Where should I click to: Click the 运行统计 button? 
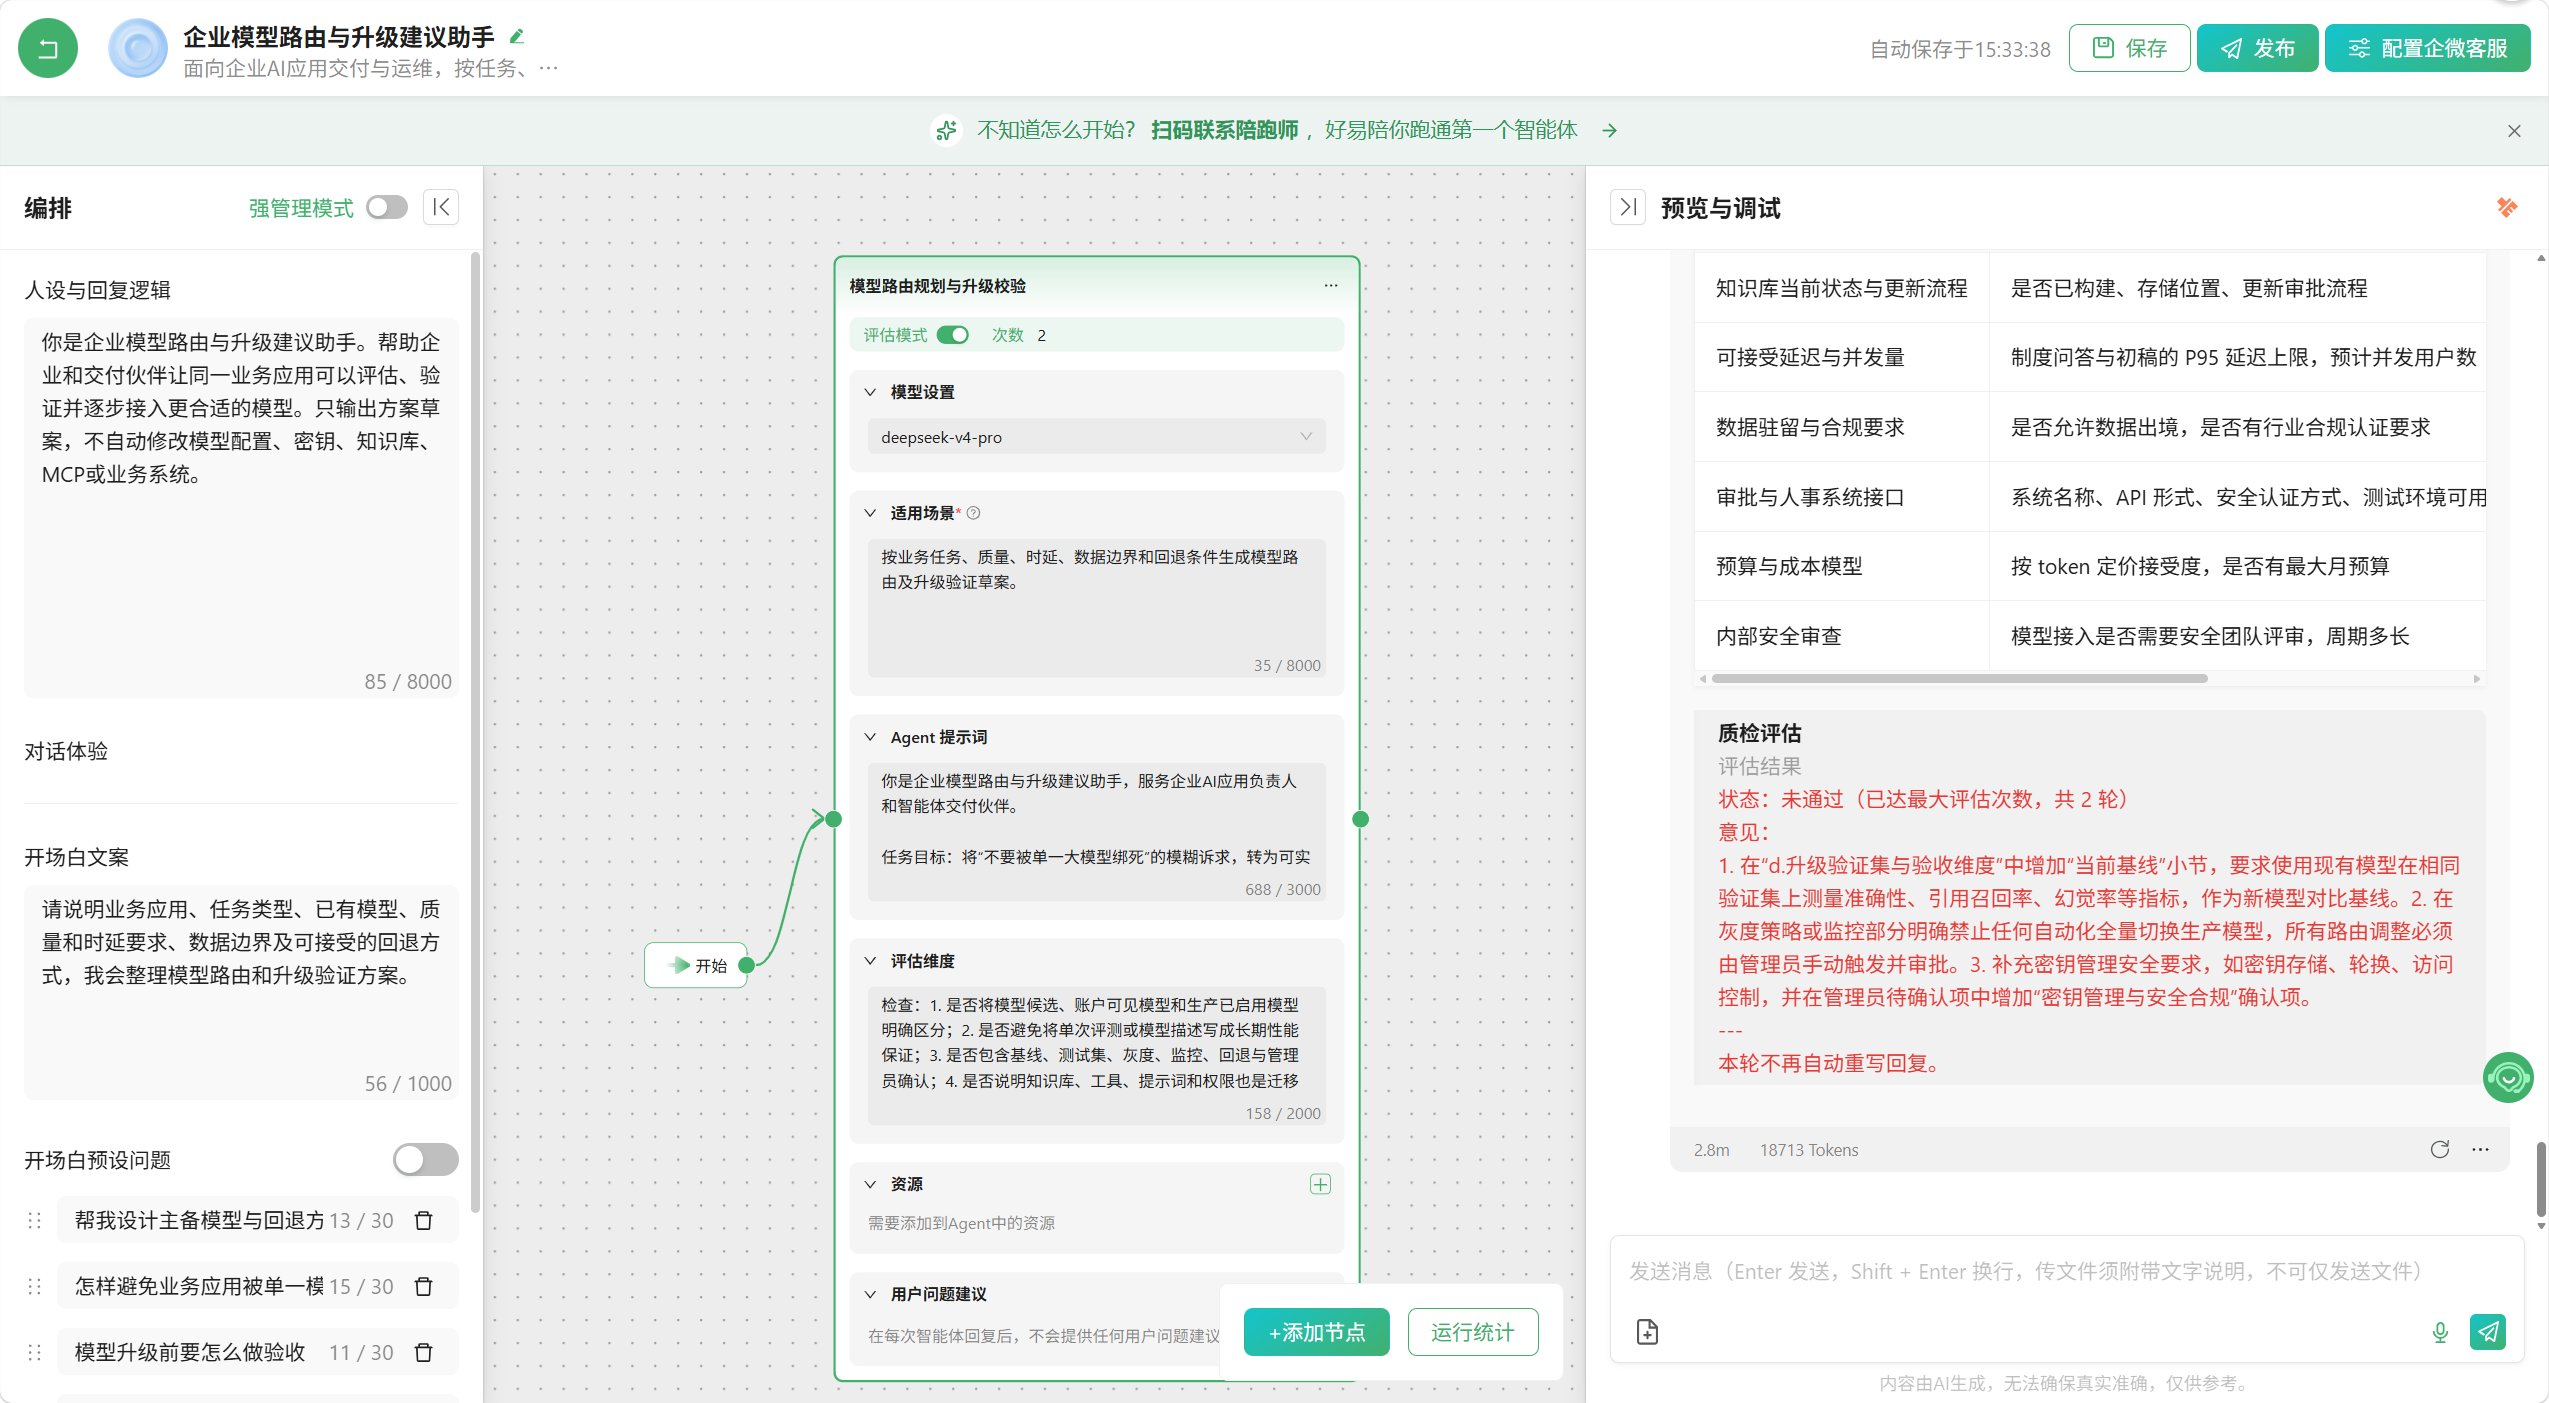pos(1472,1332)
